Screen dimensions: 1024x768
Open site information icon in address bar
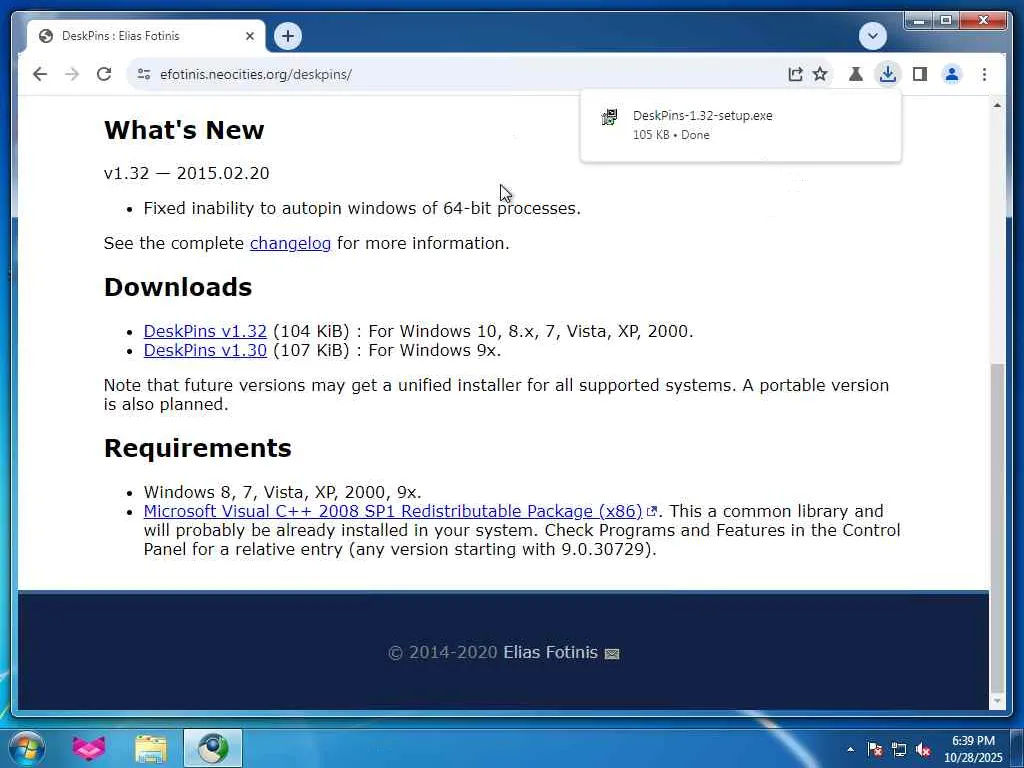pyautogui.click(x=144, y=74)
